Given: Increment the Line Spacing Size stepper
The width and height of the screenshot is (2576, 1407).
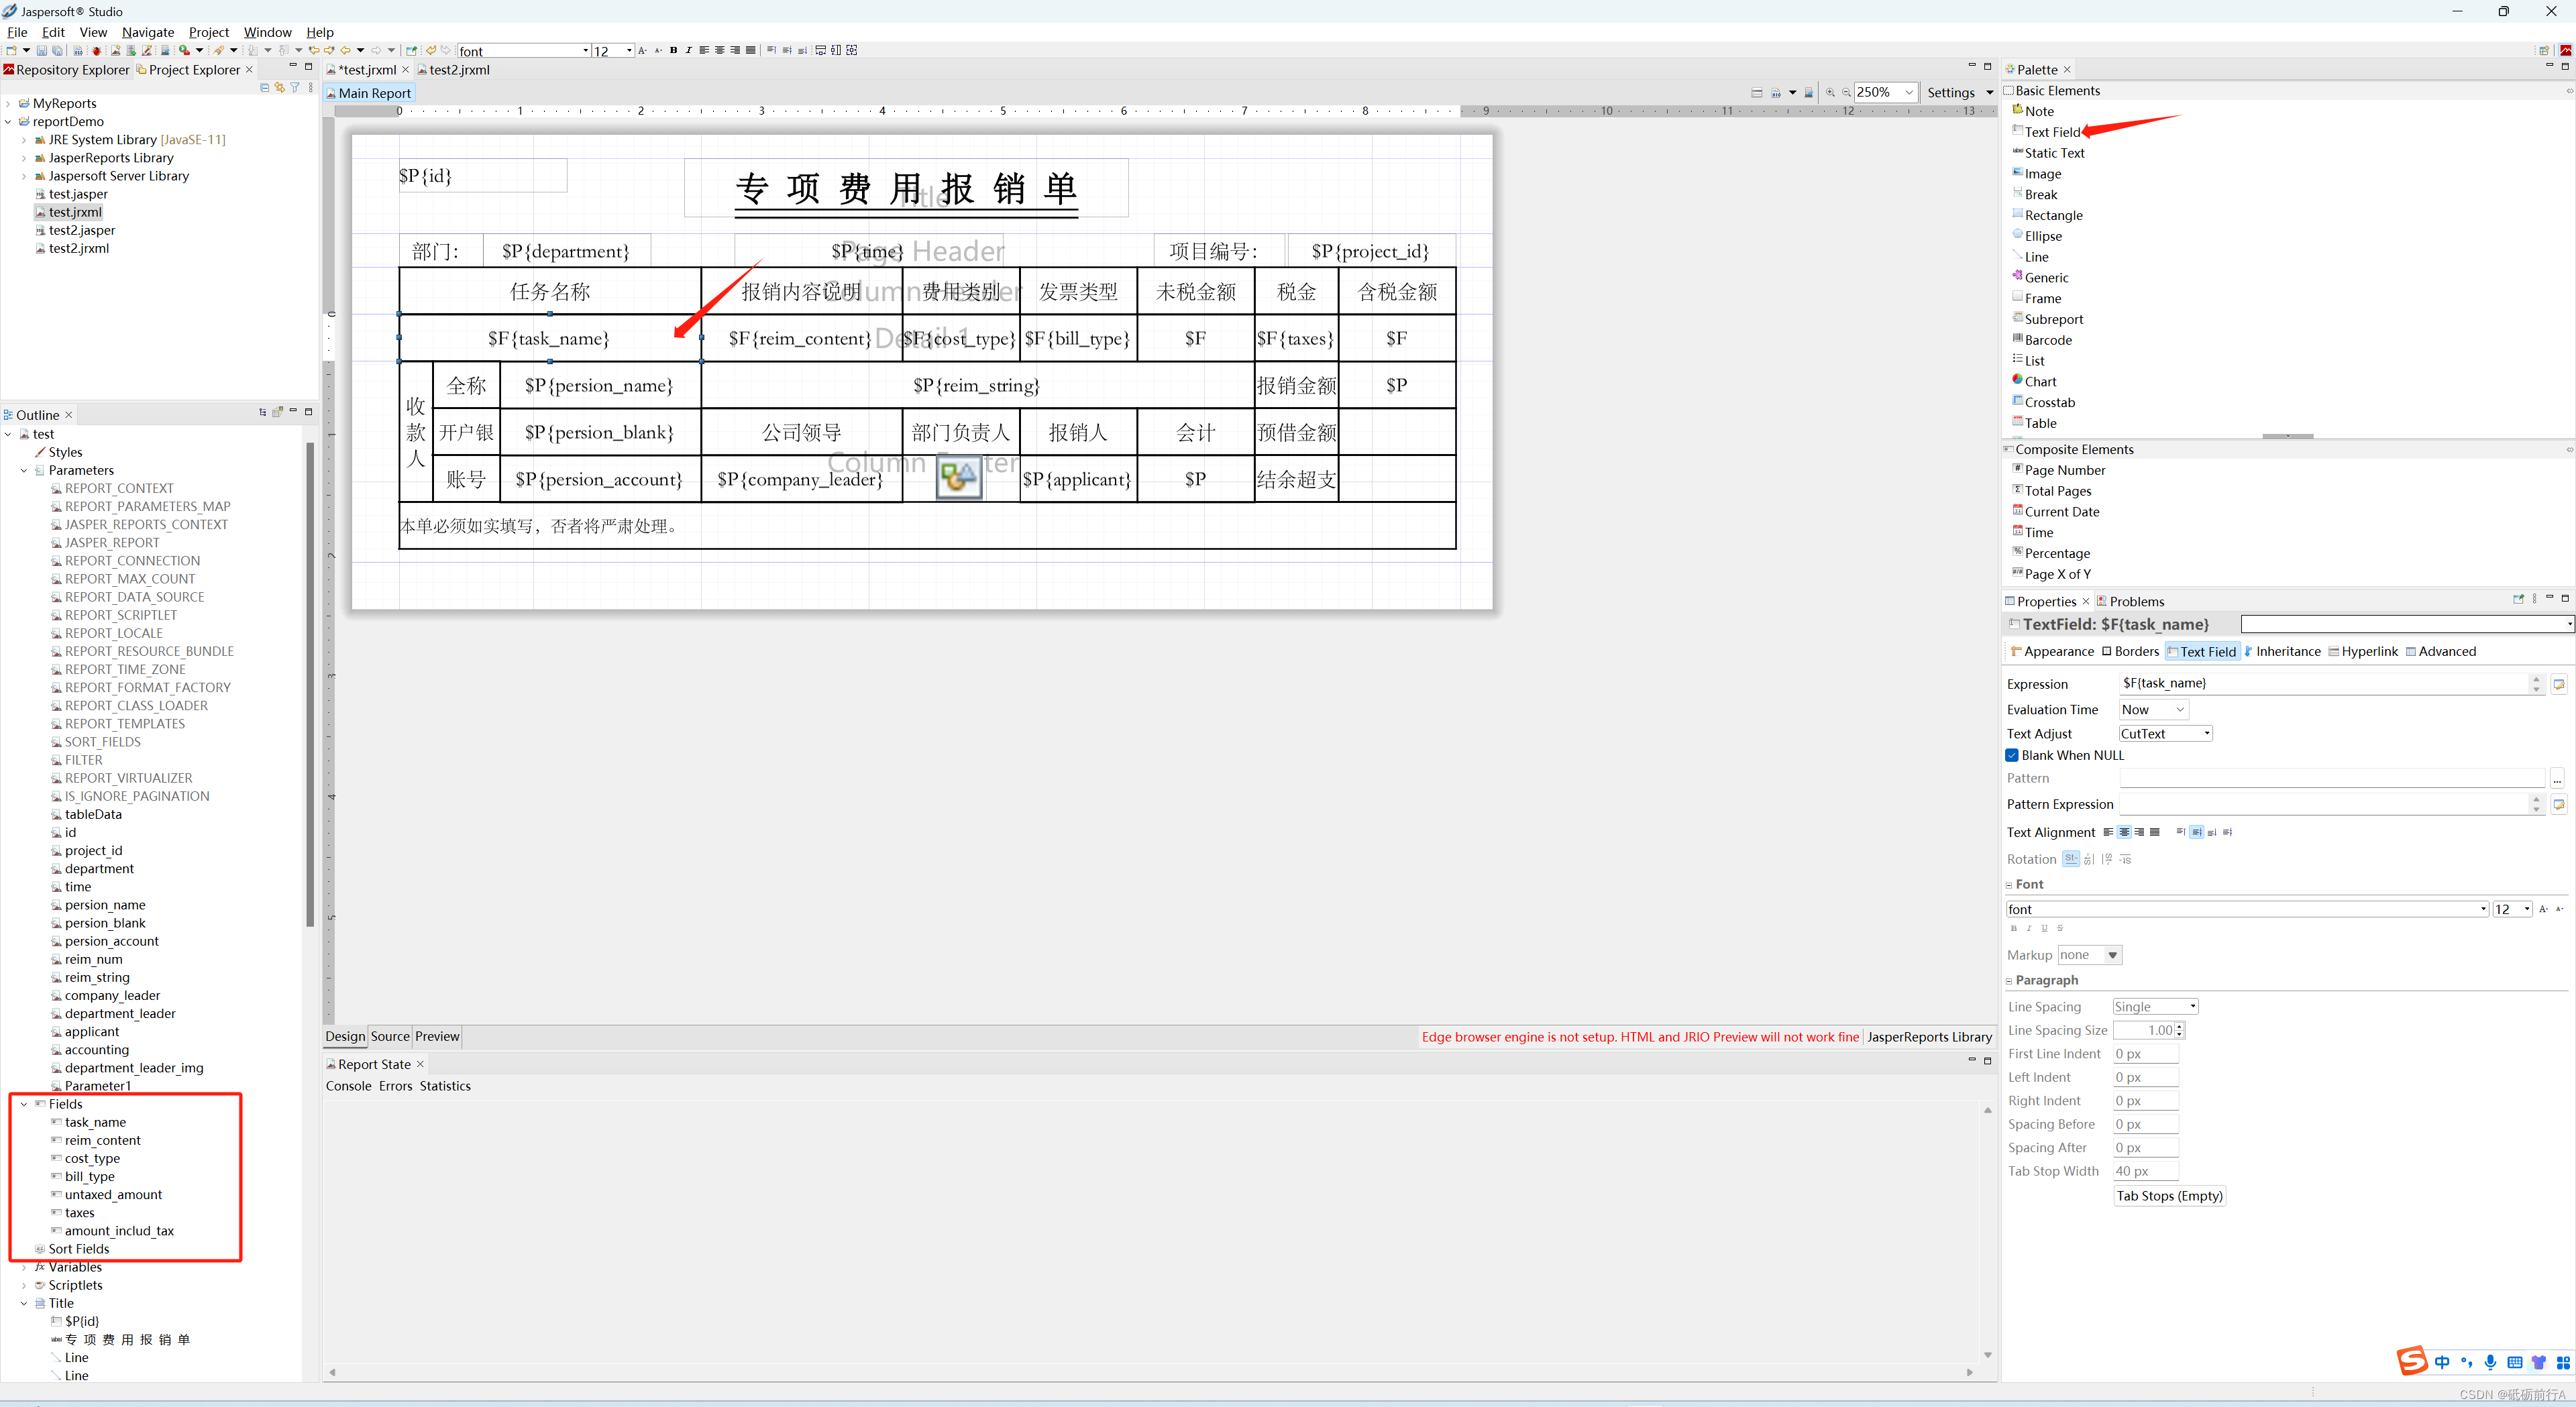Looking at the screenshot, I should [x=2179, y=1026].
